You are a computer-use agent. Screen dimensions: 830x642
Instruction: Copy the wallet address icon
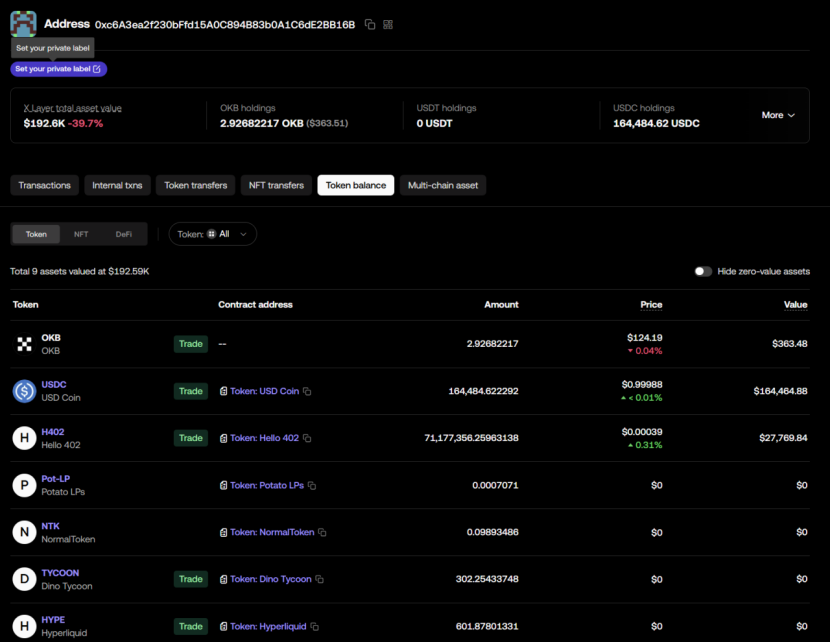(x=370, y=24)
